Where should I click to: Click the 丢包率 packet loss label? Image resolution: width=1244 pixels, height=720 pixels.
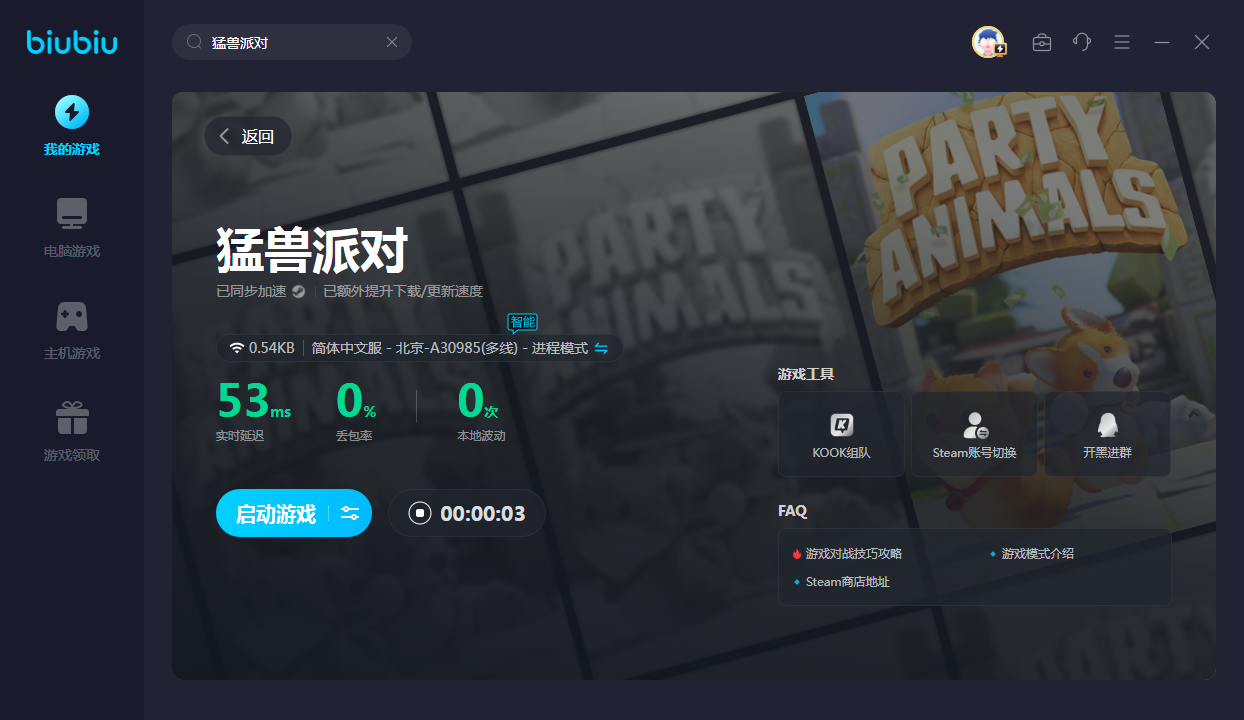point(354,436)
